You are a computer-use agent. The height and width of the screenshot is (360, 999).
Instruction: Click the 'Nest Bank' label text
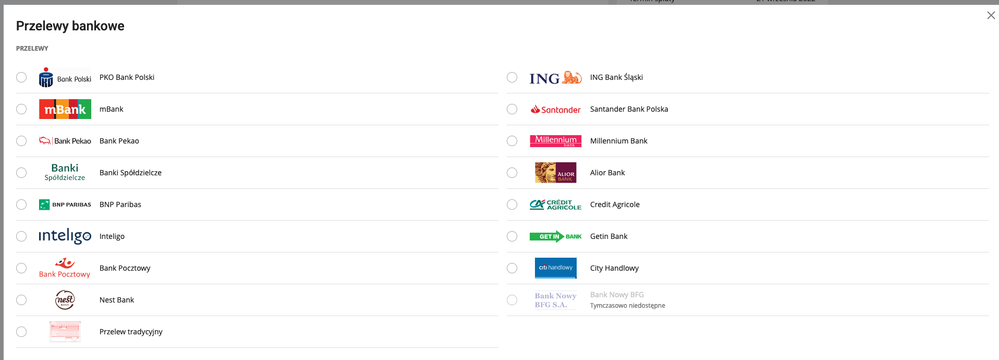[x=117, y=300]
